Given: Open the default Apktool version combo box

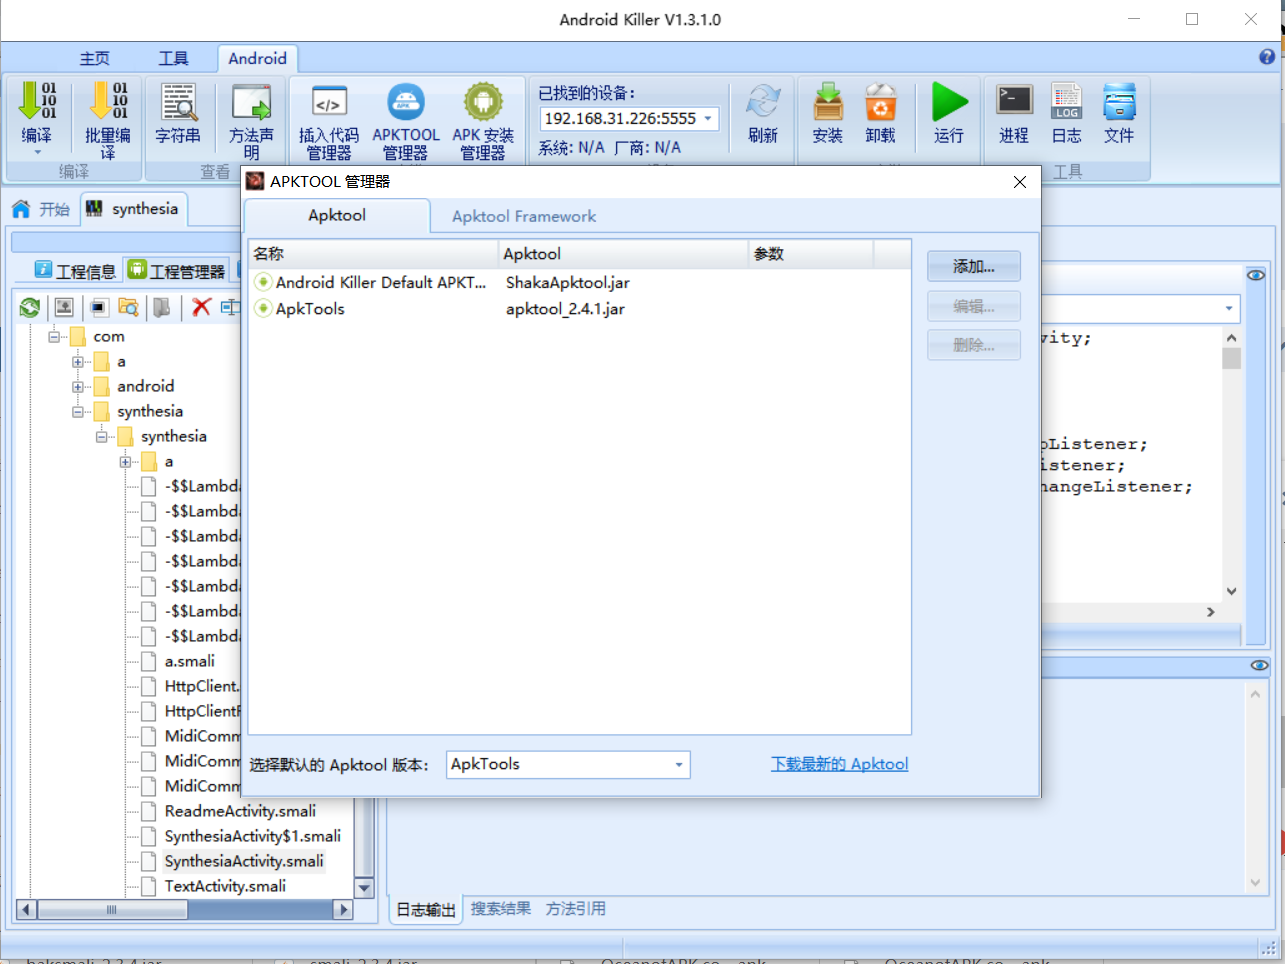Looking at the screenshot, I should [x=568, y=765].
